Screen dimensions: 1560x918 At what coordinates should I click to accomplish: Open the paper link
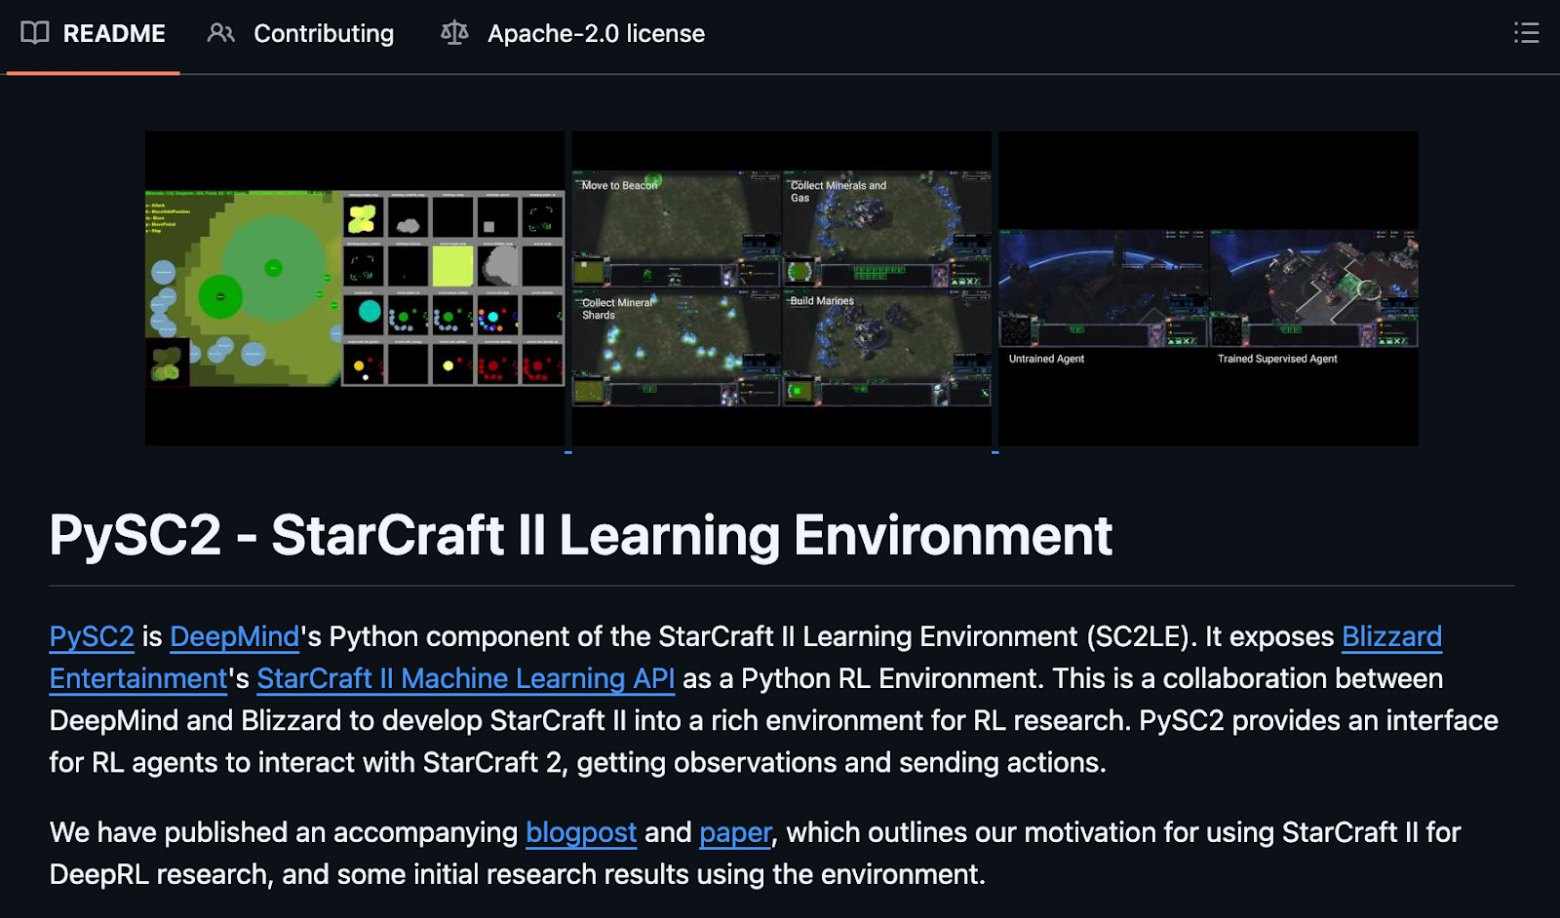pyautogui.click(x=734, y=833)
